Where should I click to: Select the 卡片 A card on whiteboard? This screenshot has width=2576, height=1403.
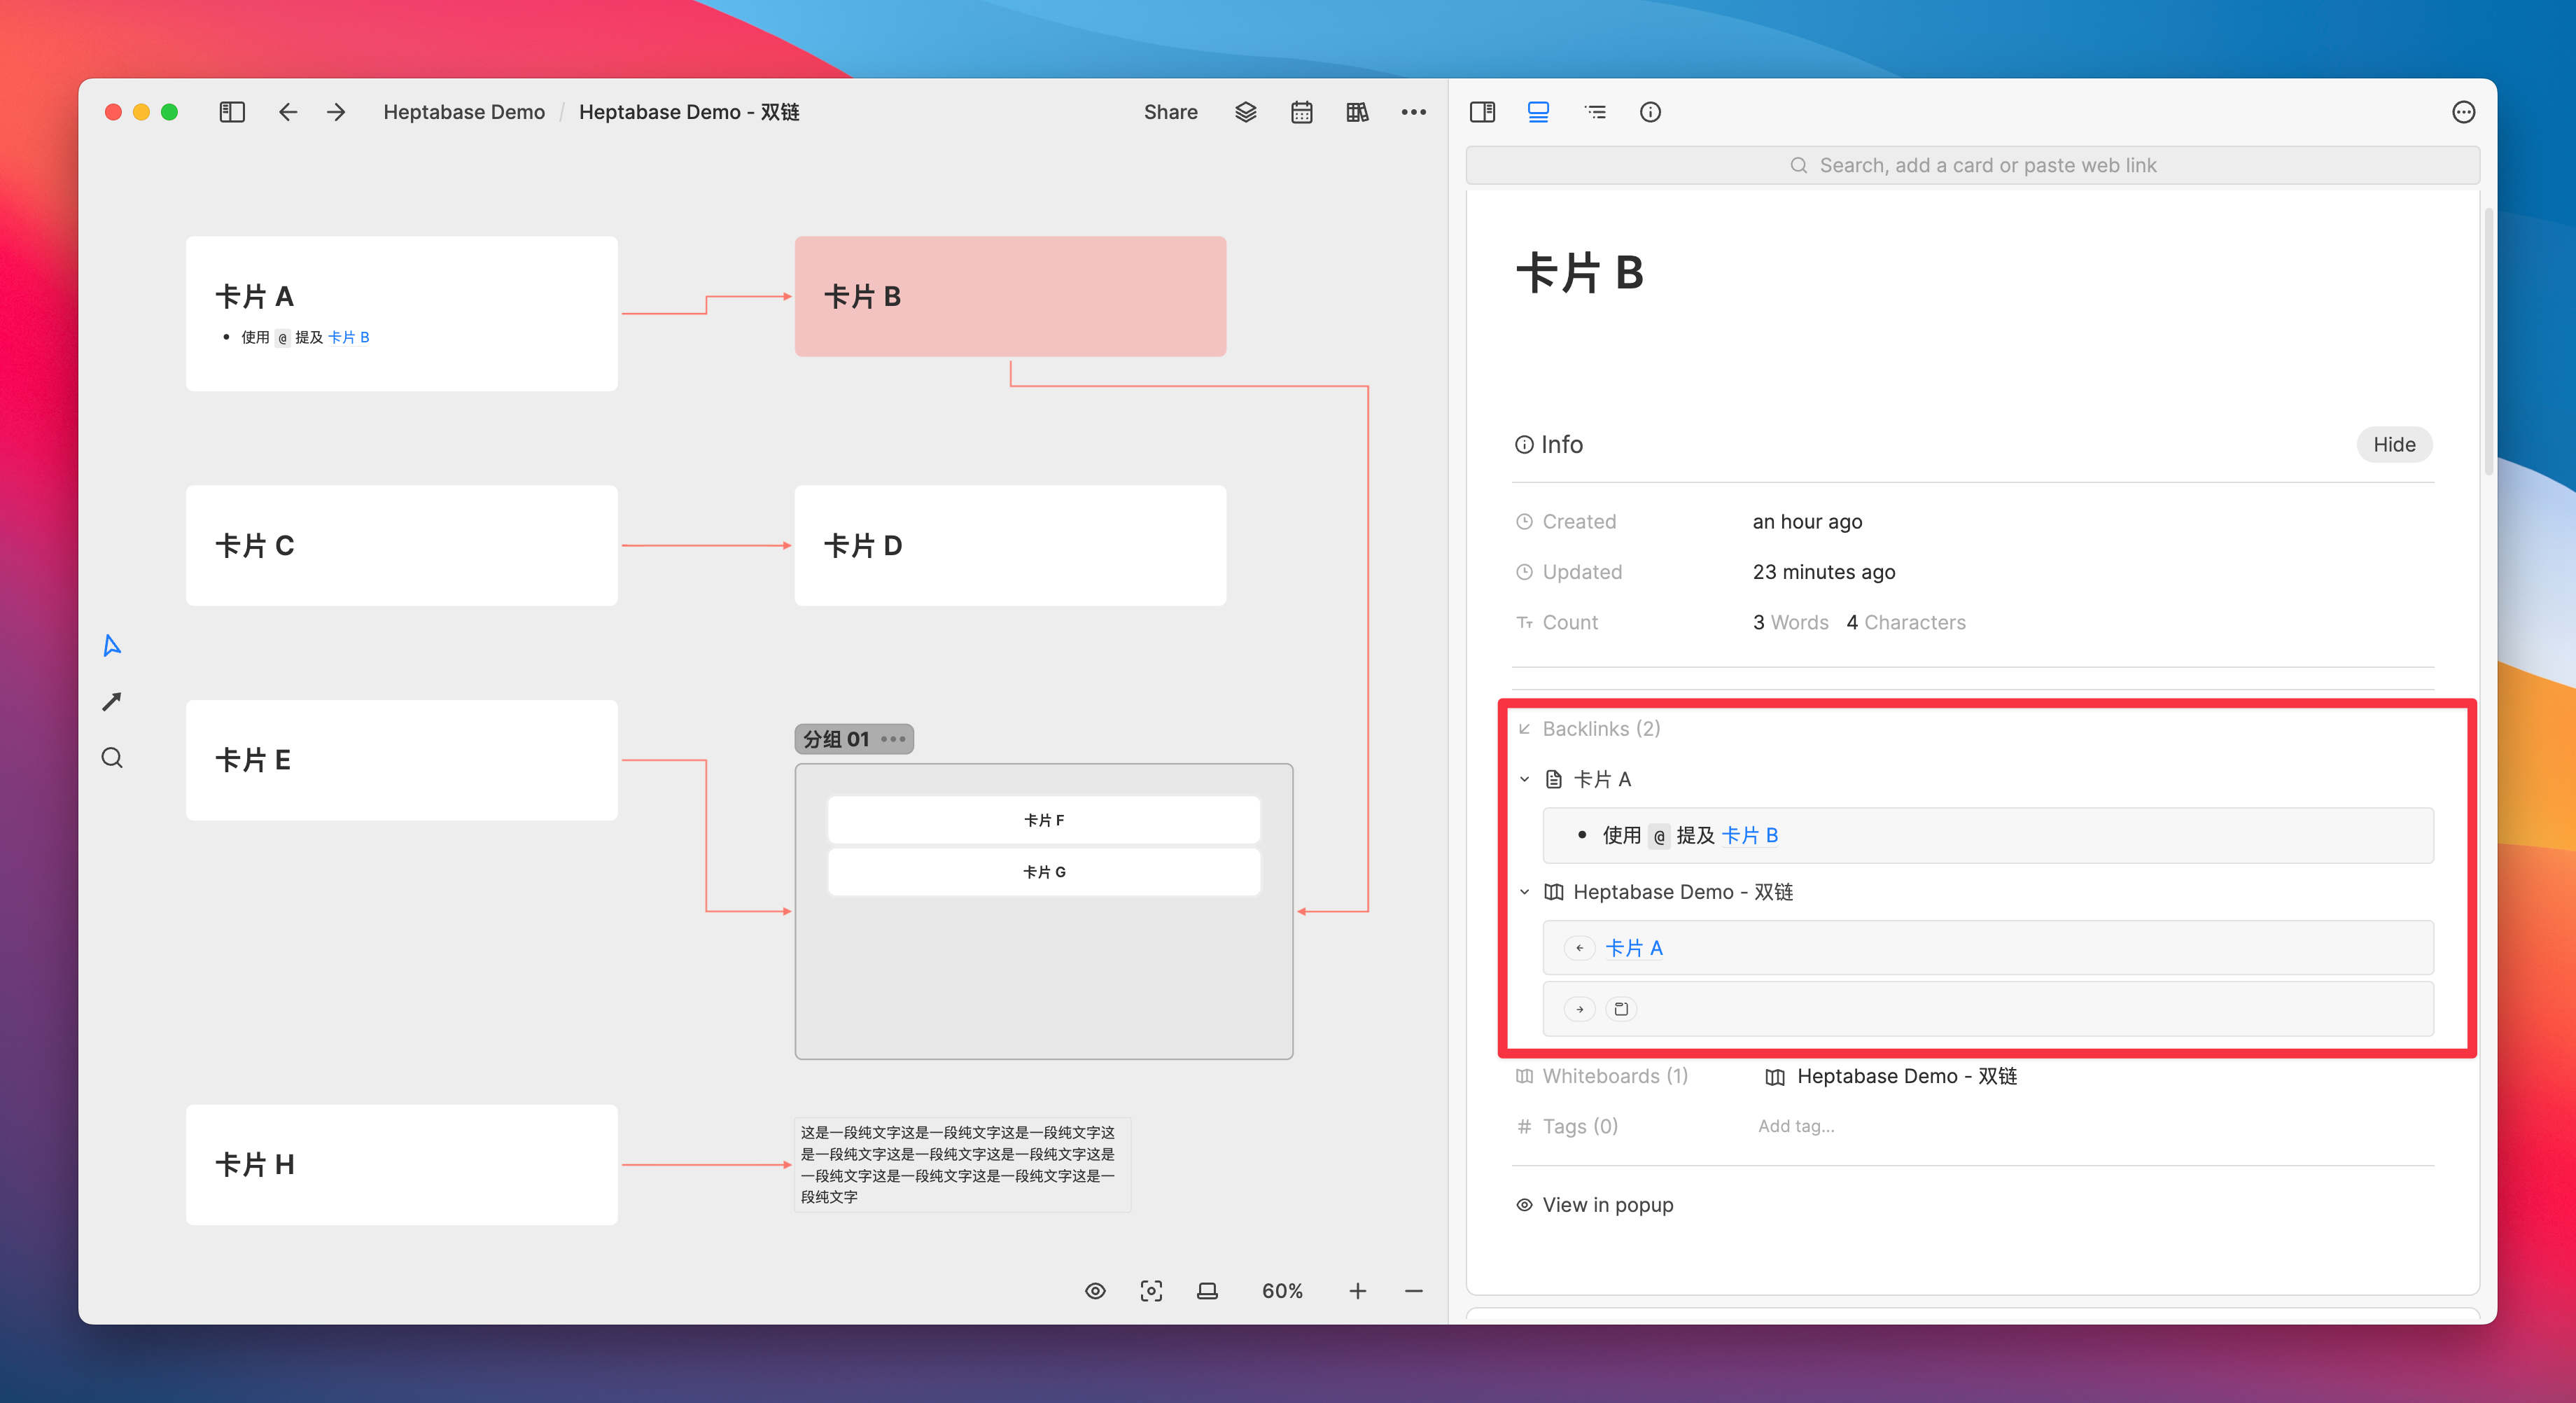[x=401, y=313]
